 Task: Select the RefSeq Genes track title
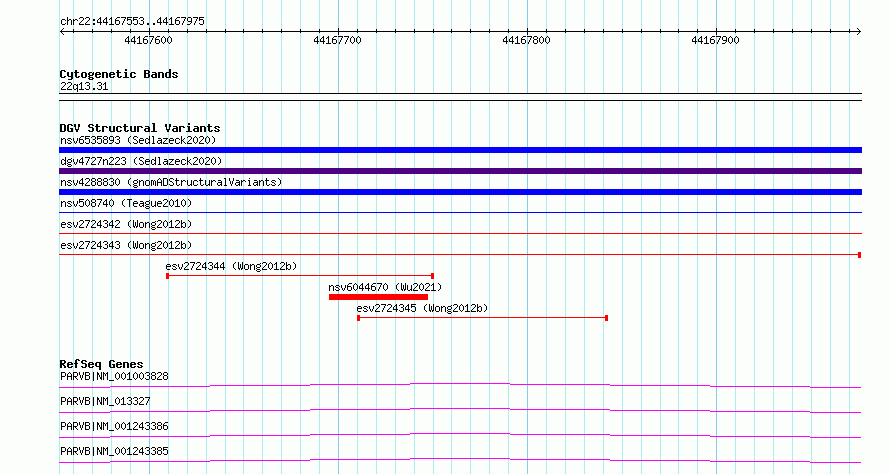(x=102, y=364)
